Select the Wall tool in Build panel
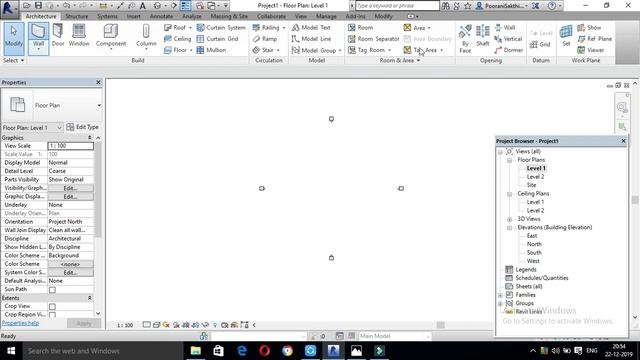Viewport: 640px width, 360px height. 38,38
